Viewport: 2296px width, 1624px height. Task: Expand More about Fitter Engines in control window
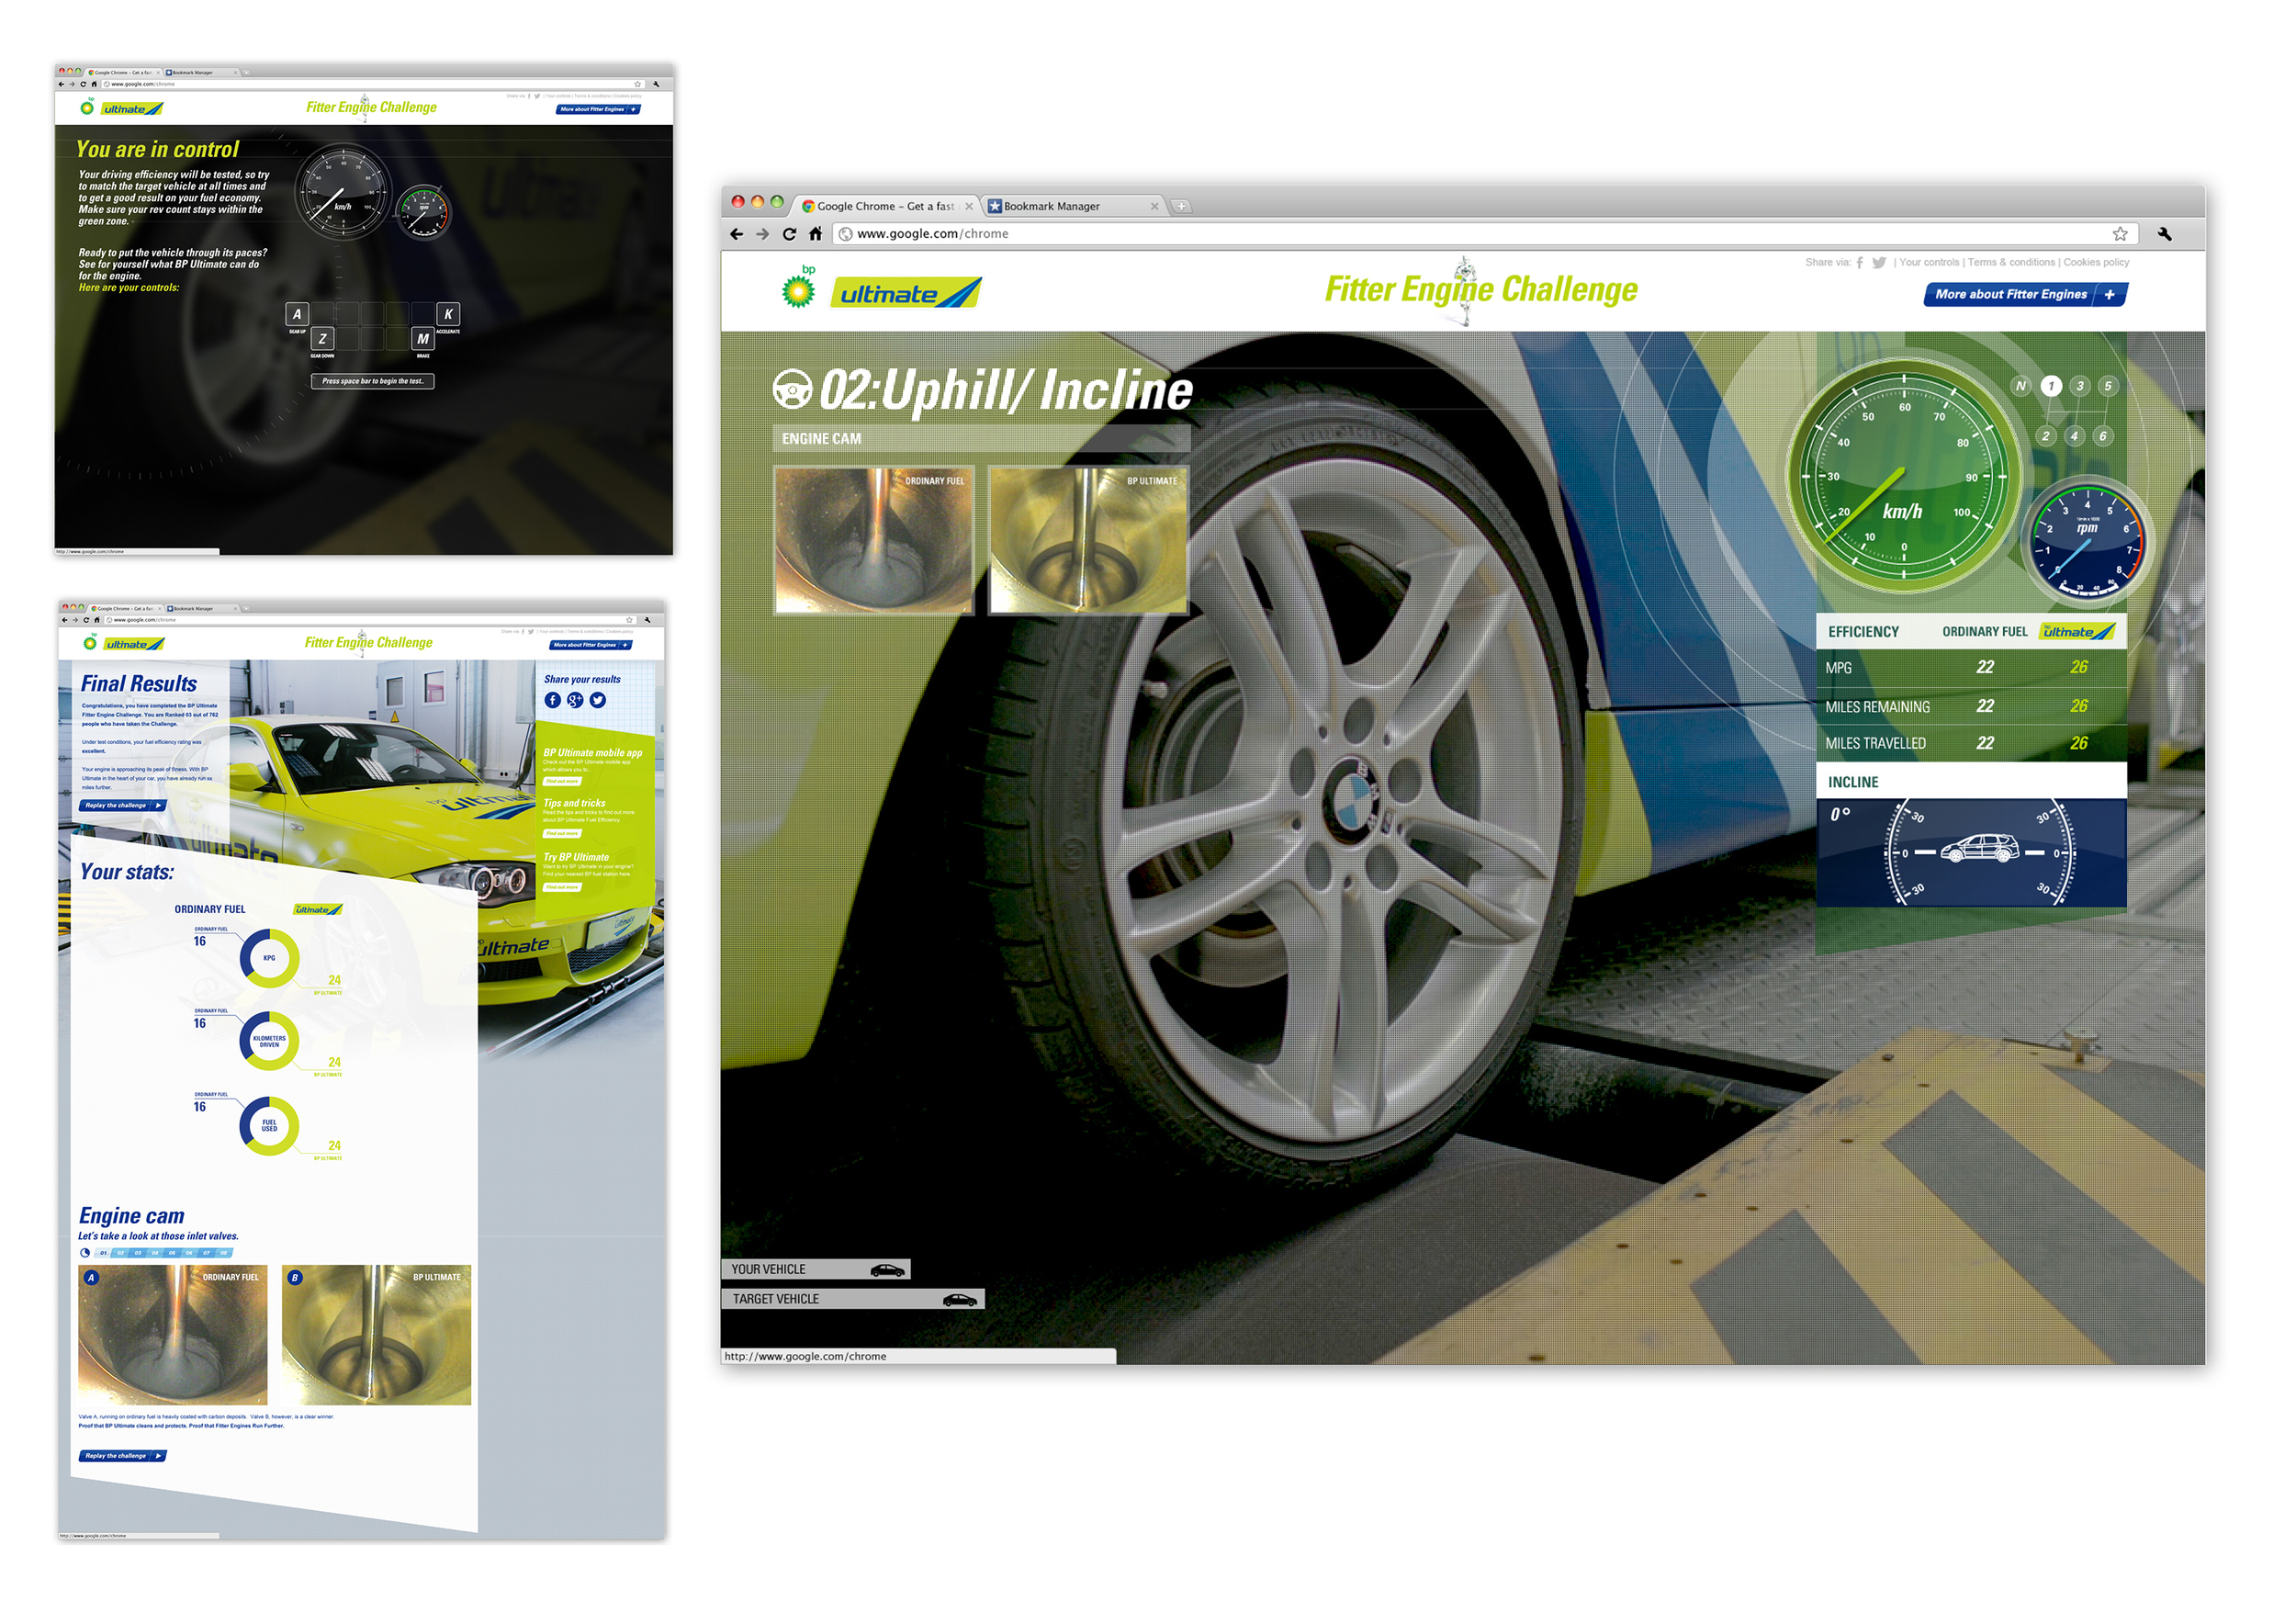tap(598, 110)
